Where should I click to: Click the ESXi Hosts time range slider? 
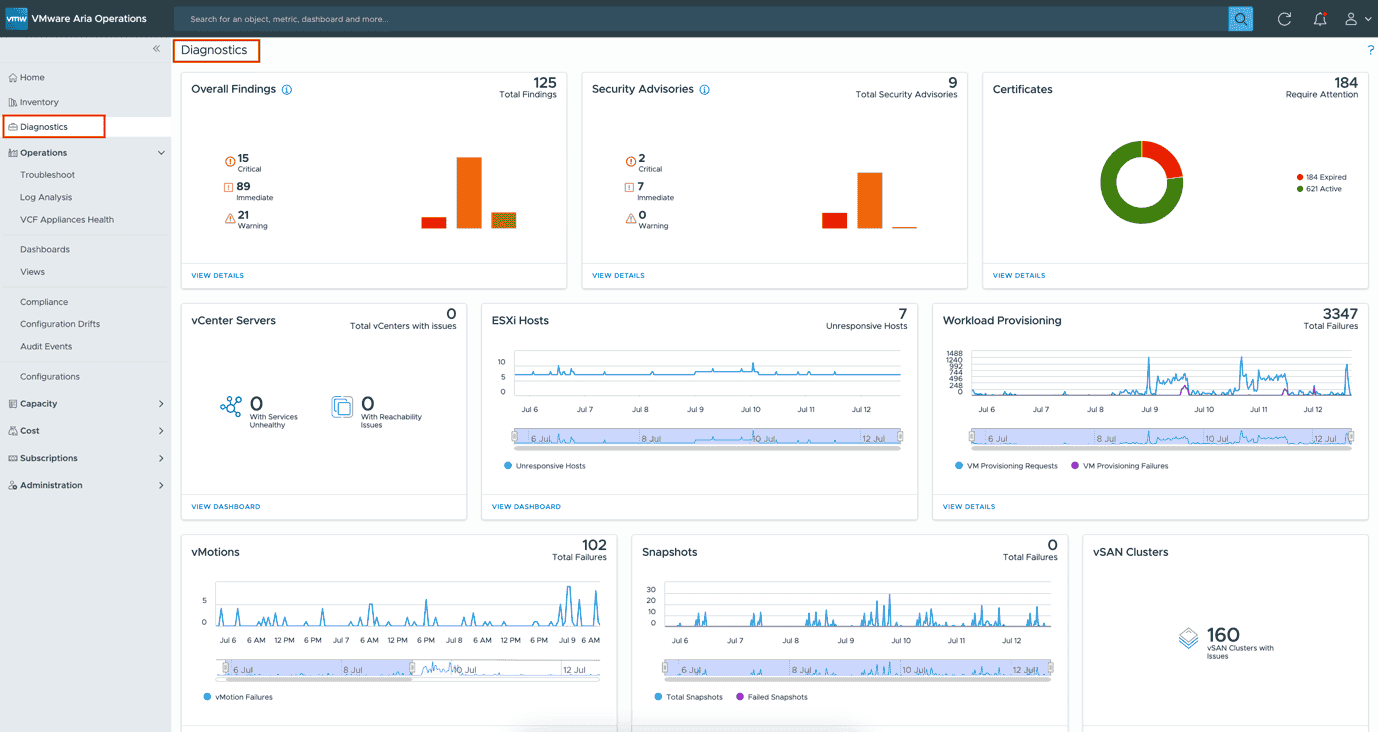pyautogui.click(x=706, y=437)
